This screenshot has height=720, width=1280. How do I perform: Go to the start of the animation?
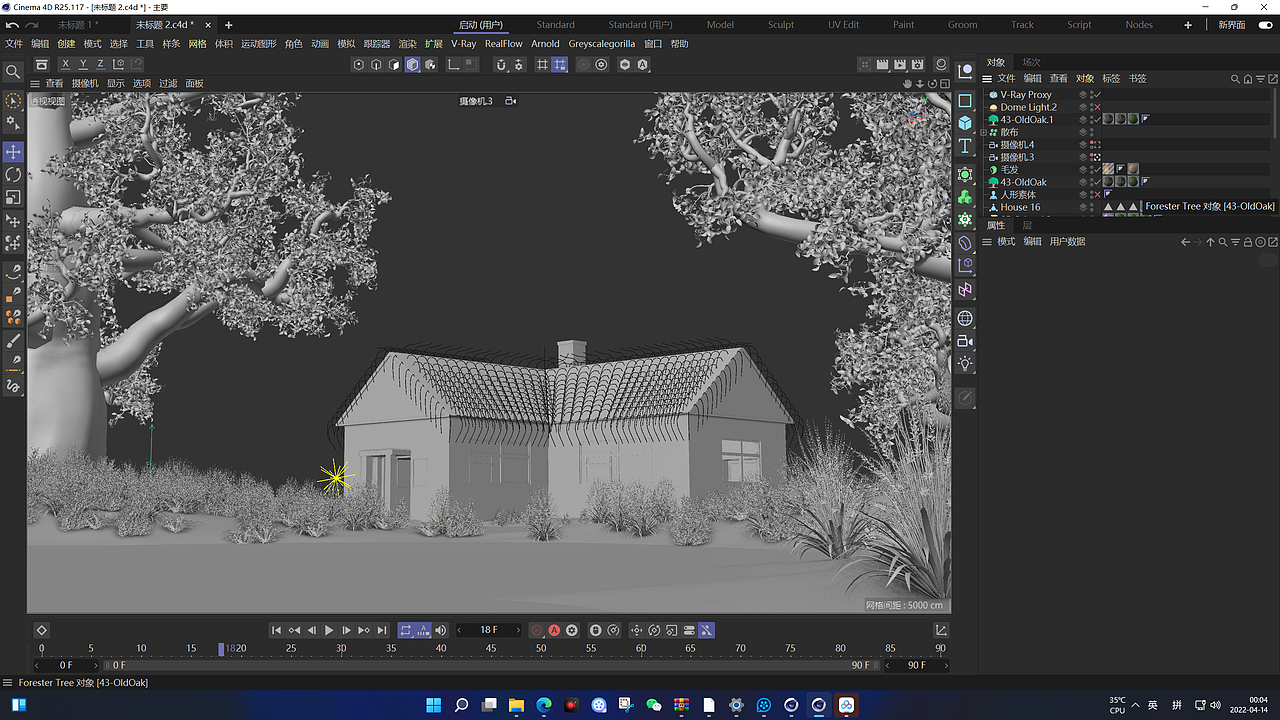277,630
